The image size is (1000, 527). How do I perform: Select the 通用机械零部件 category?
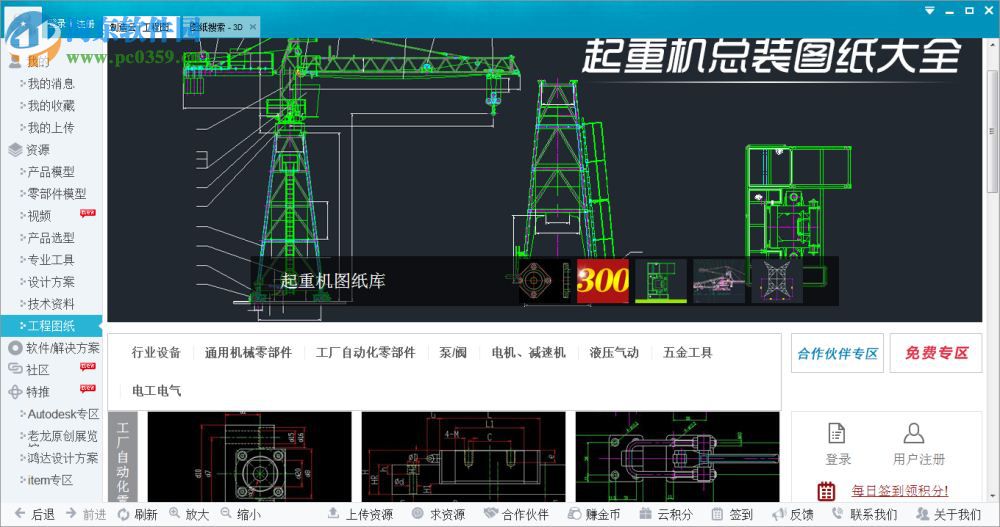(x=248, y=352)
